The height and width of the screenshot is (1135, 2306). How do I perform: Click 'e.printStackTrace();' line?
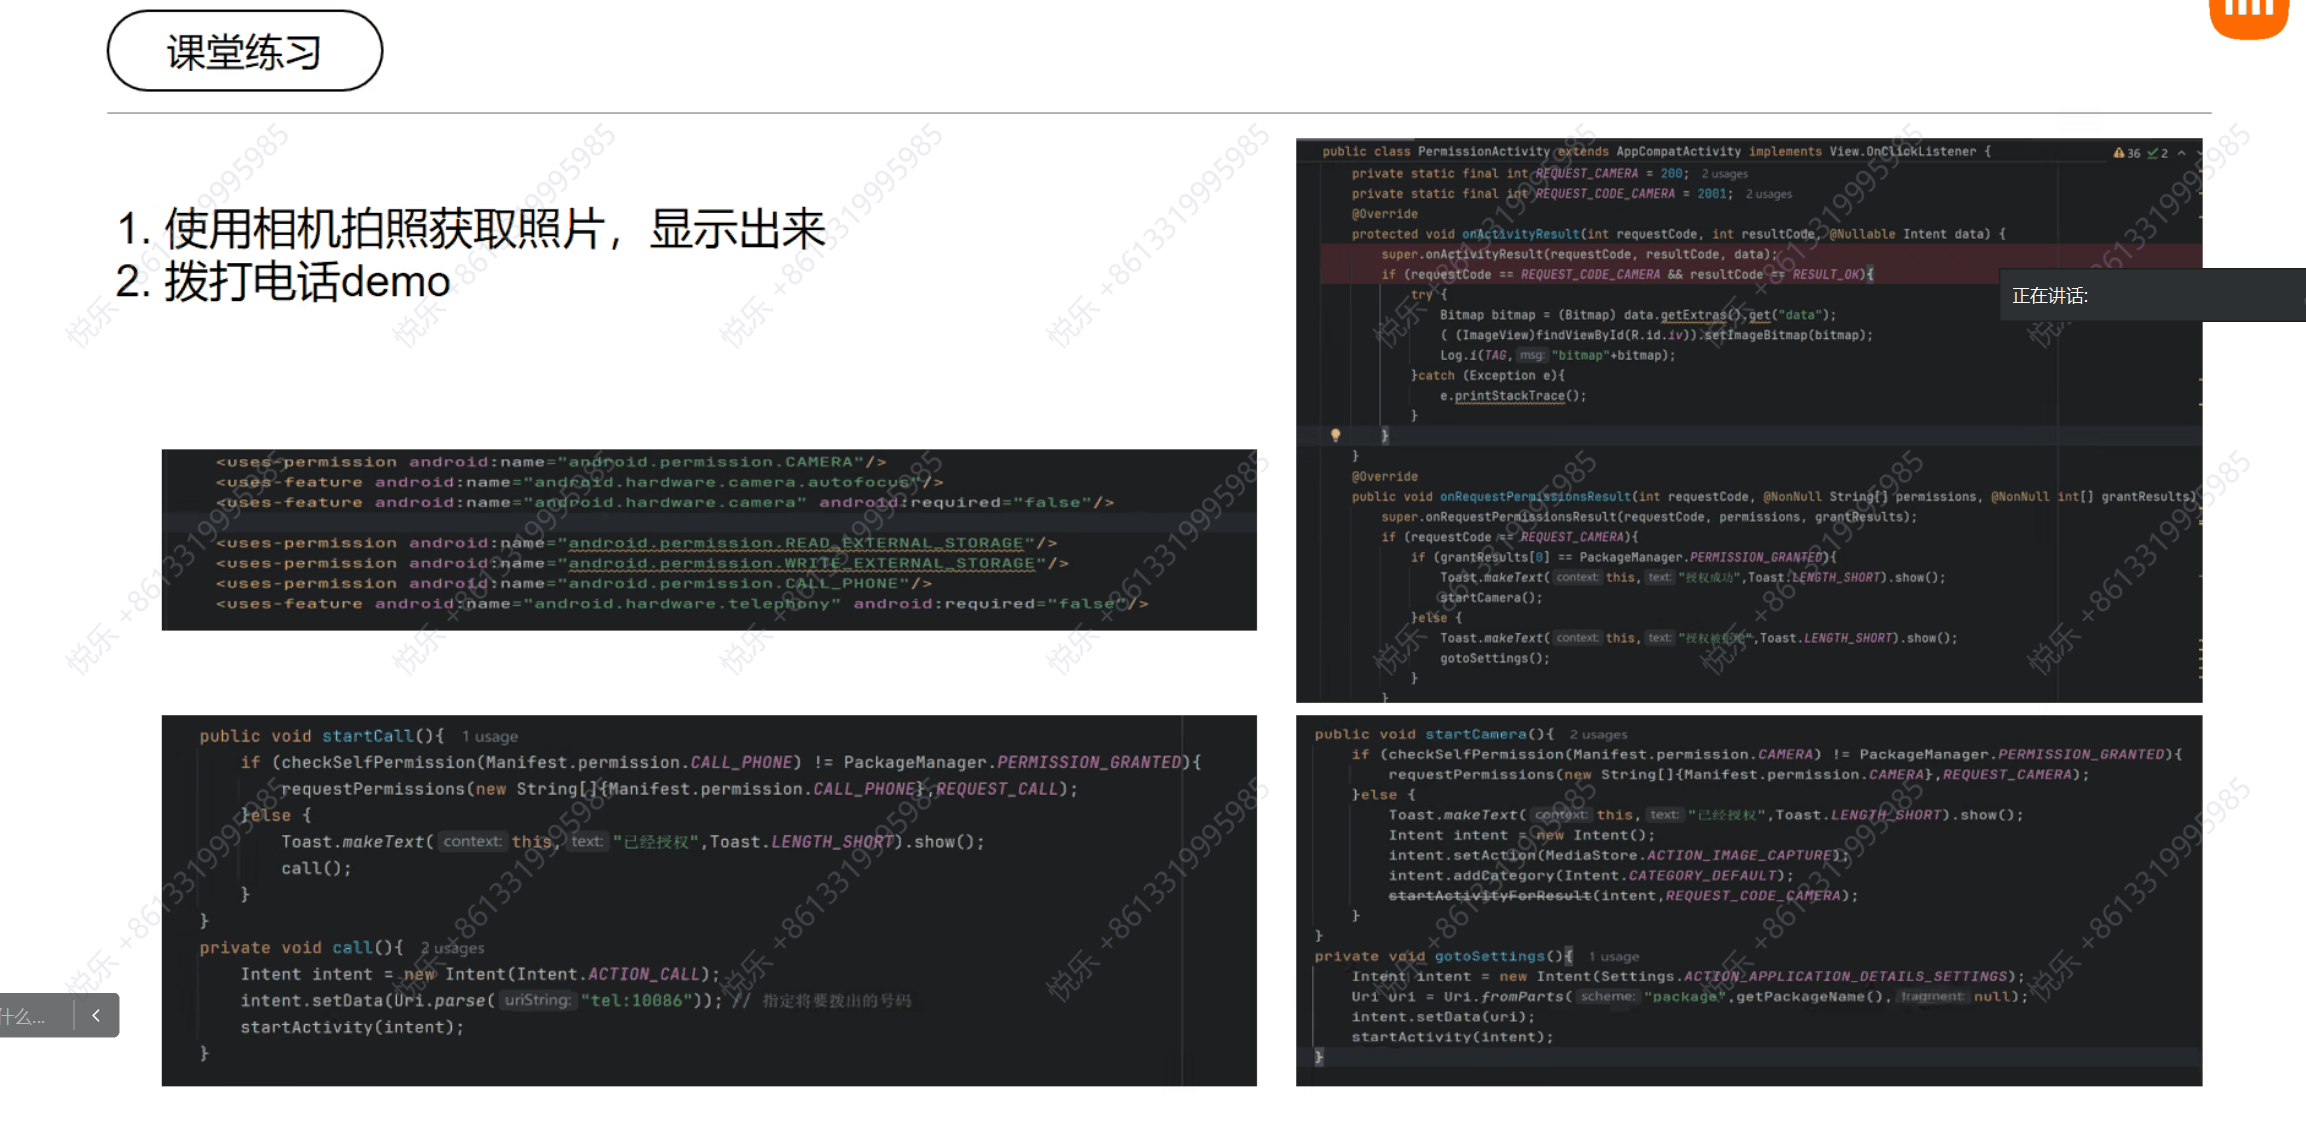tap(1513, 396)
